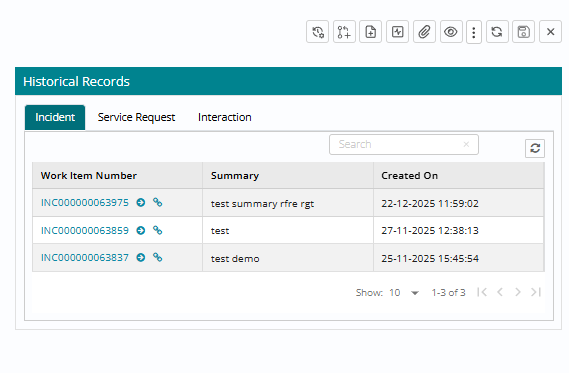Click the paperclip attachments icon

[424, 32]
